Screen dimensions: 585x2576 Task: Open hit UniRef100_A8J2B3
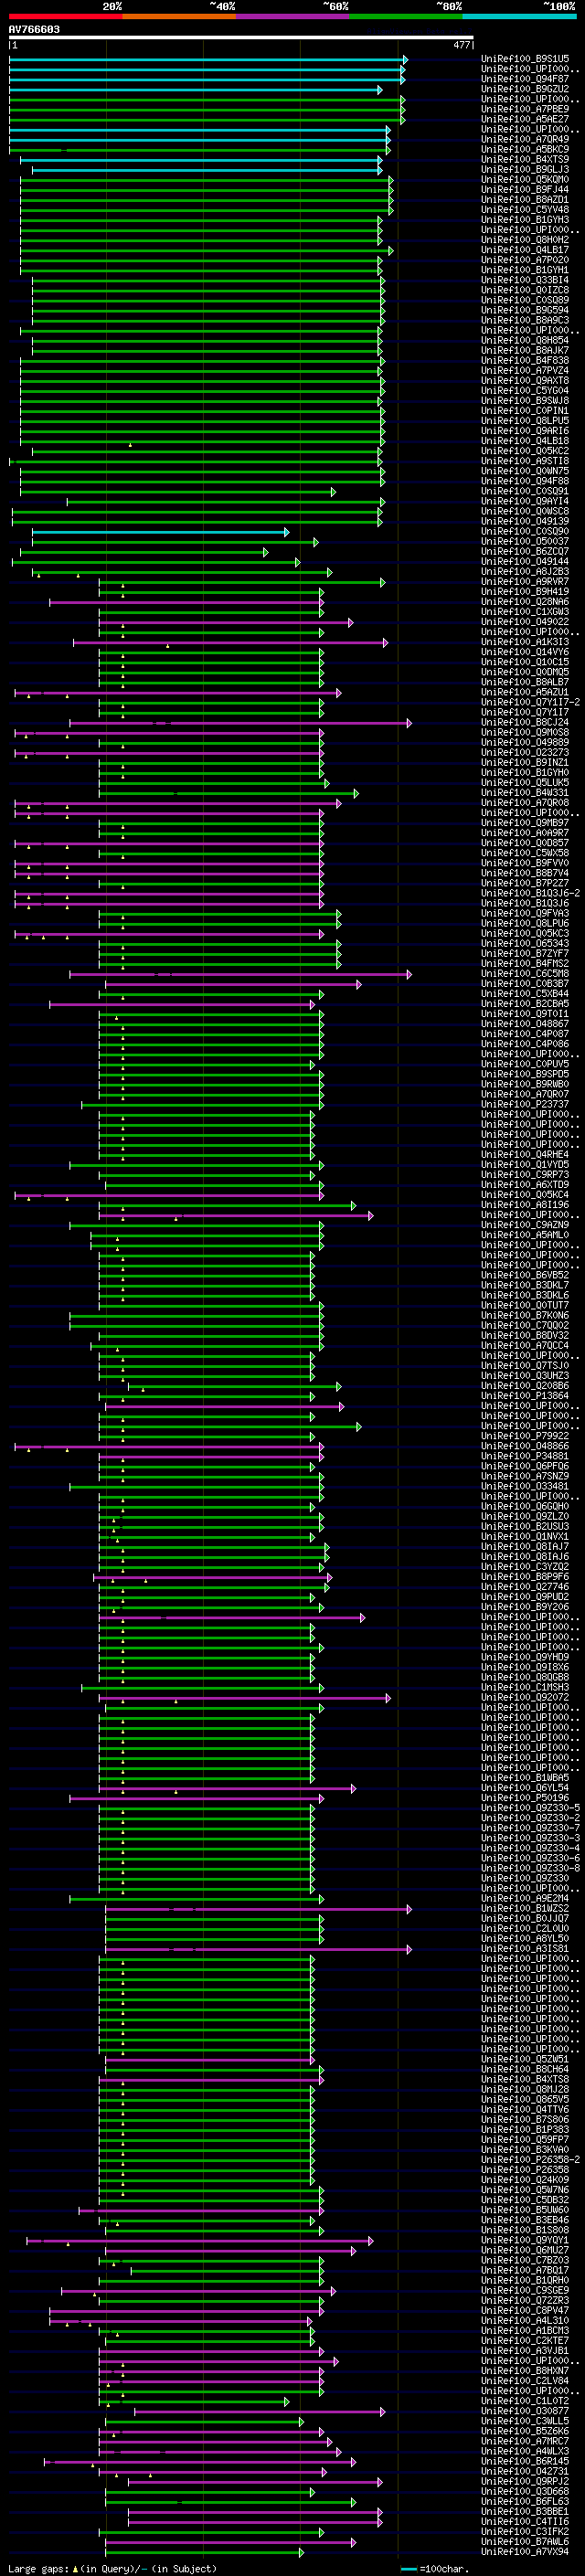point(524,572)
